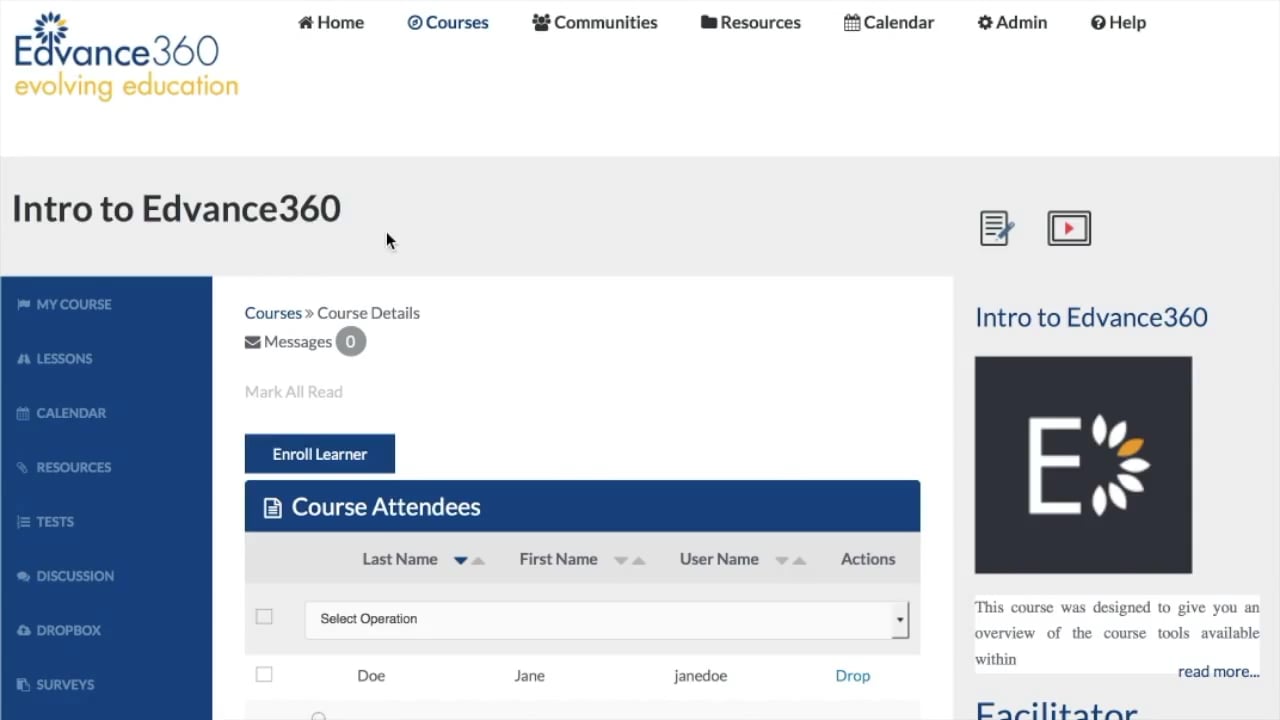1280x720 pixels.
Task: Sort User Name column descending arrow
Action: (x=782, y=560)
